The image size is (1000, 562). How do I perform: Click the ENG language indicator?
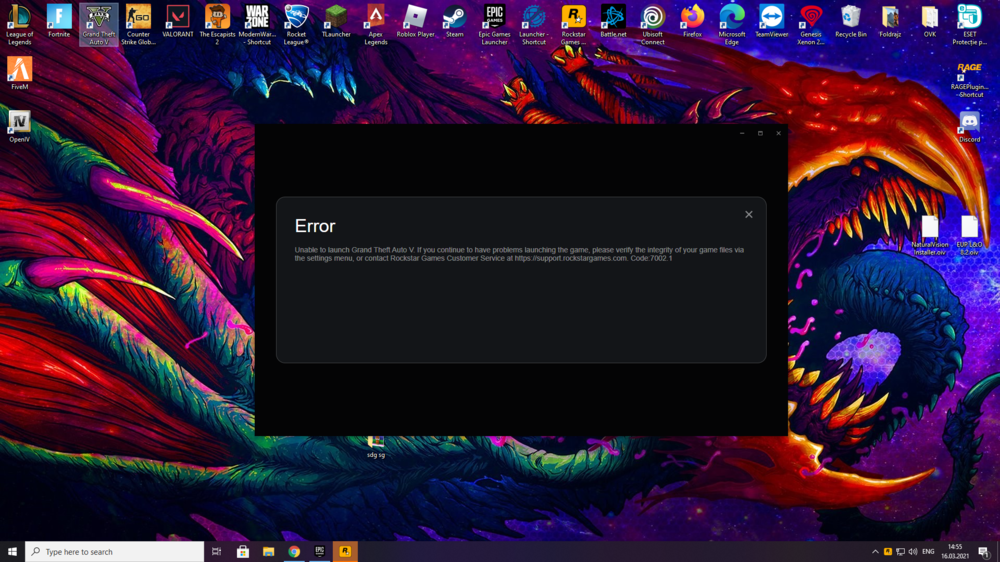tap(928, 552)
